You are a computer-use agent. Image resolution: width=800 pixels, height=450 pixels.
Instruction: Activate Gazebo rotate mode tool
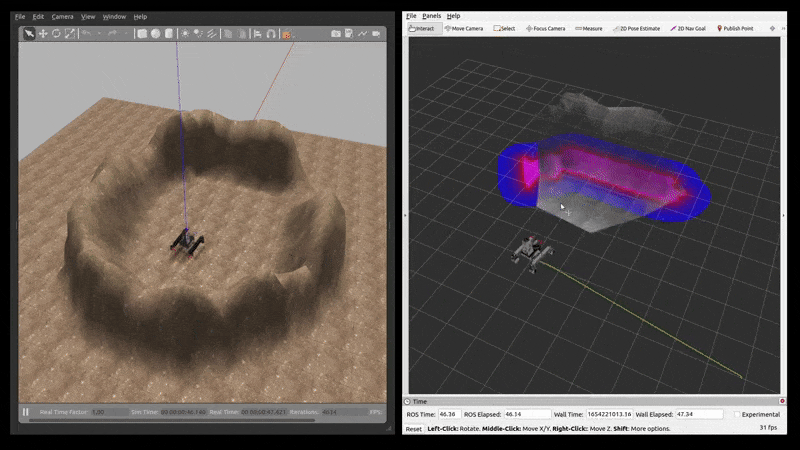pos(56,34)
